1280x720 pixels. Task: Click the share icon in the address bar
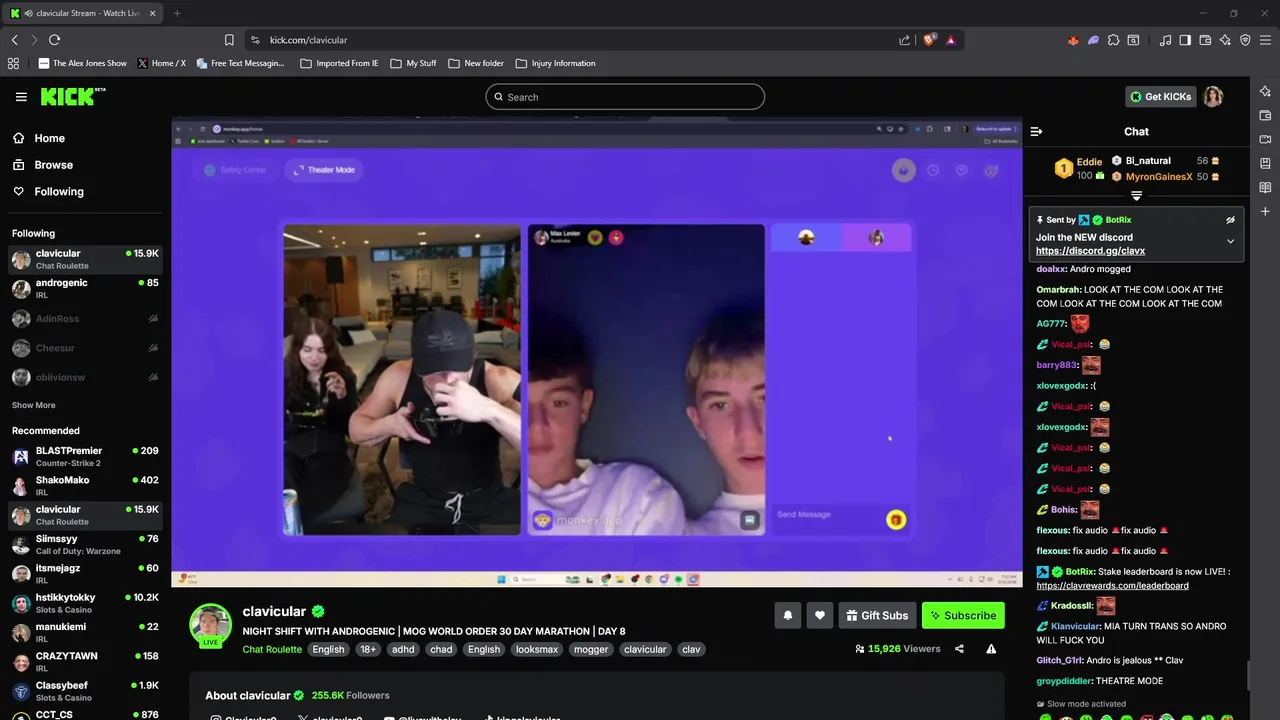904,40
